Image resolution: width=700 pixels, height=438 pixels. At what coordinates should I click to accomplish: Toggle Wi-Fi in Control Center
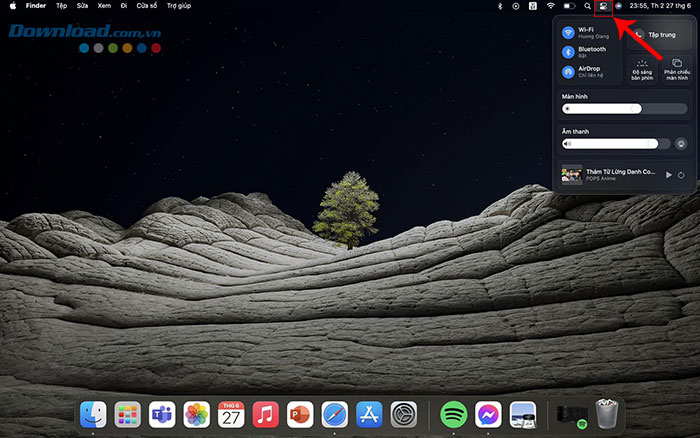(568, 32)
